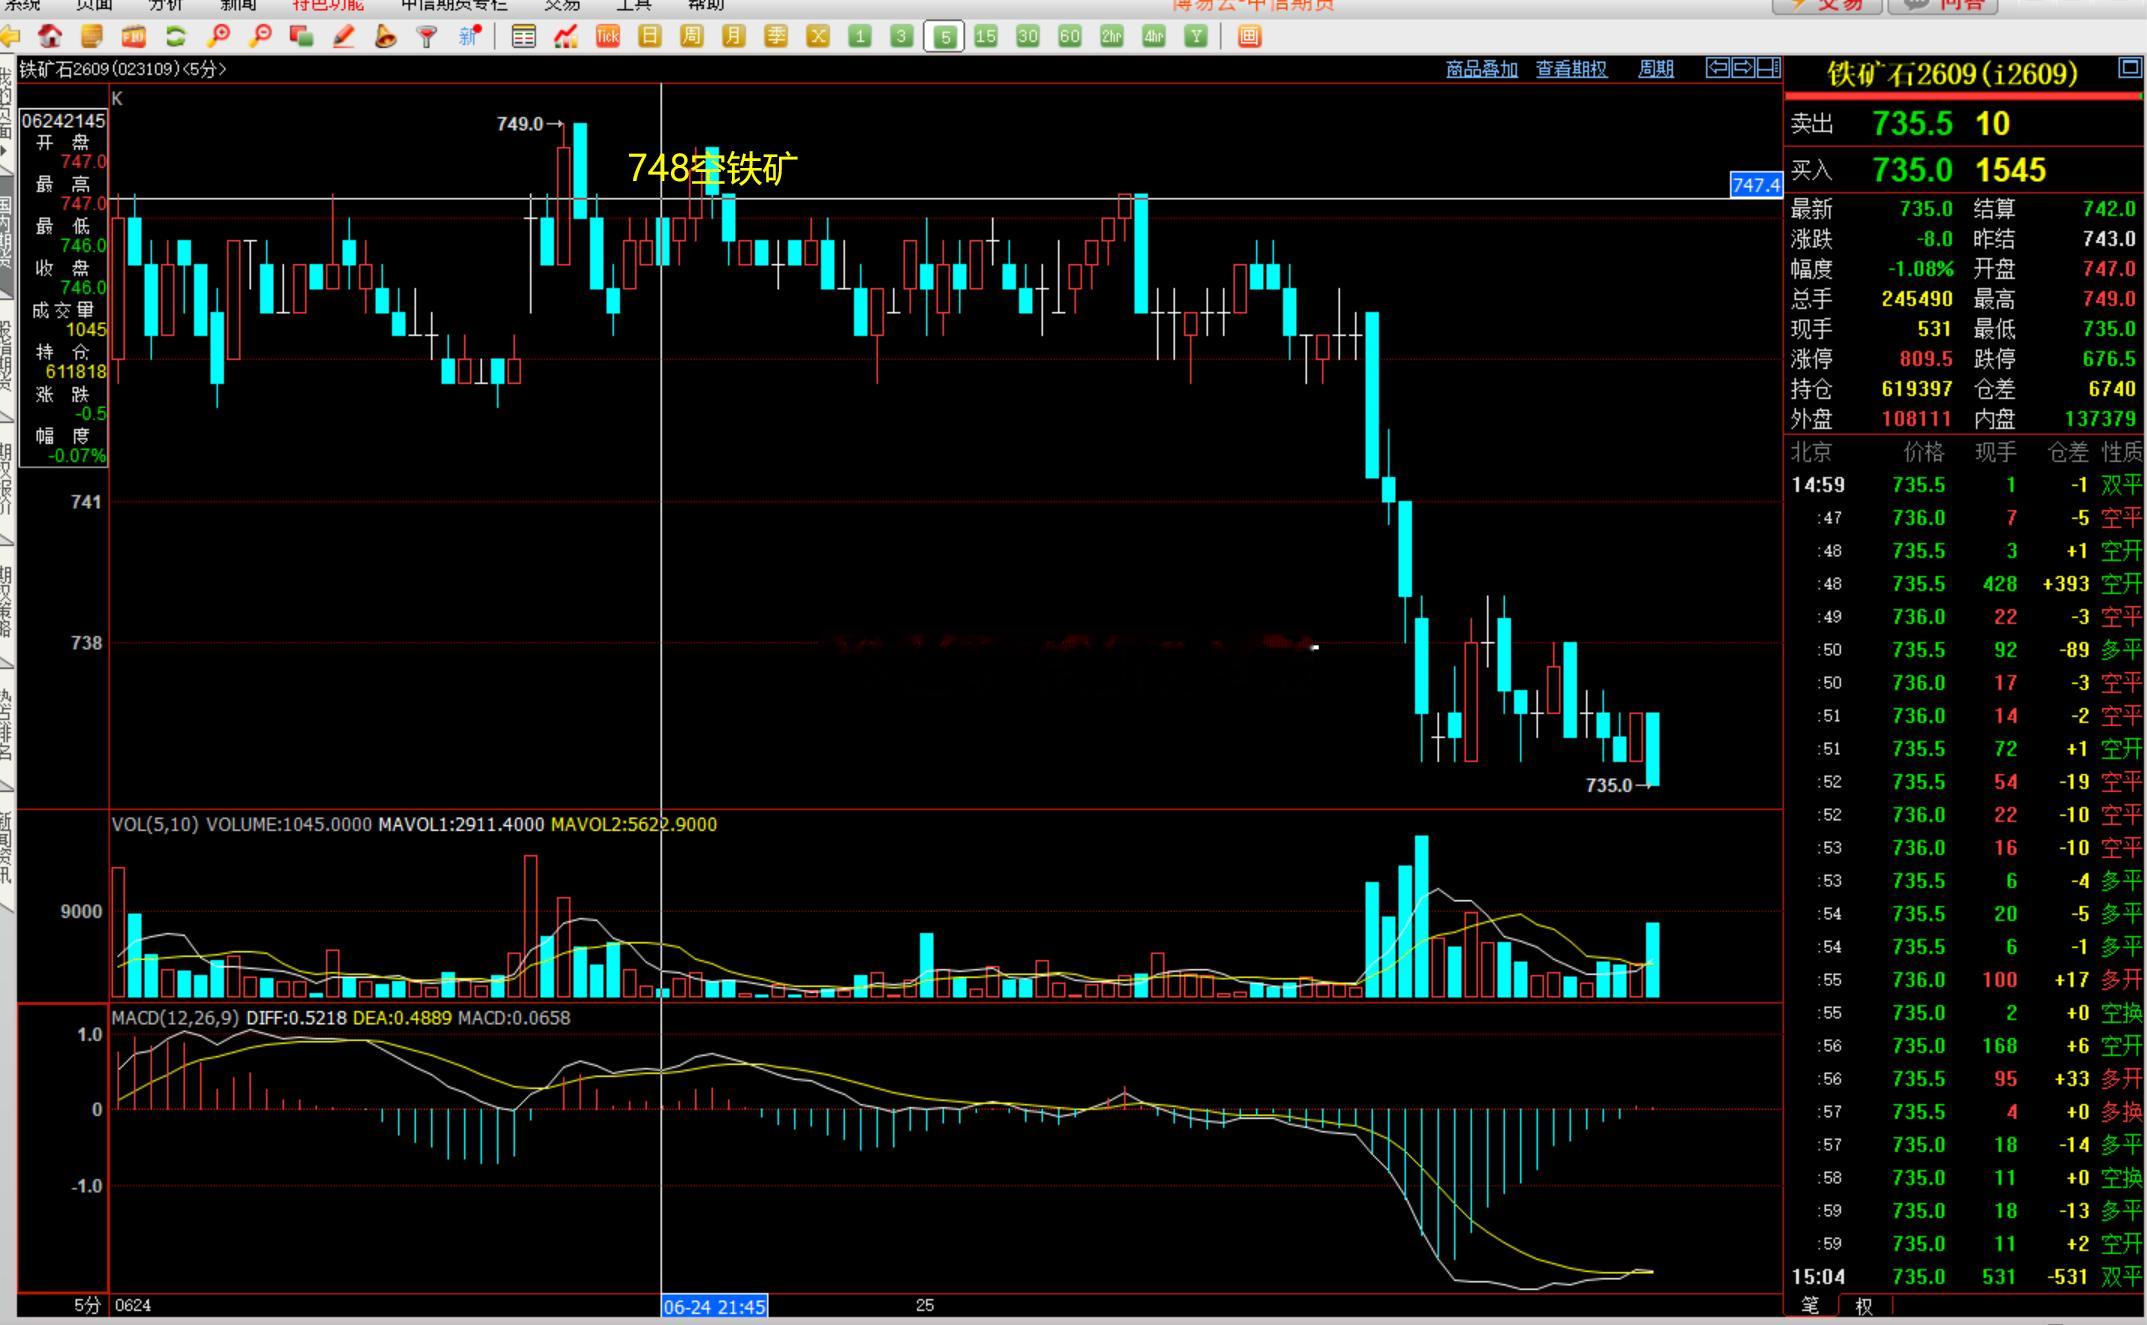Go to the home page icon
Screen dimensions: 2147x1325
point(50,37)
